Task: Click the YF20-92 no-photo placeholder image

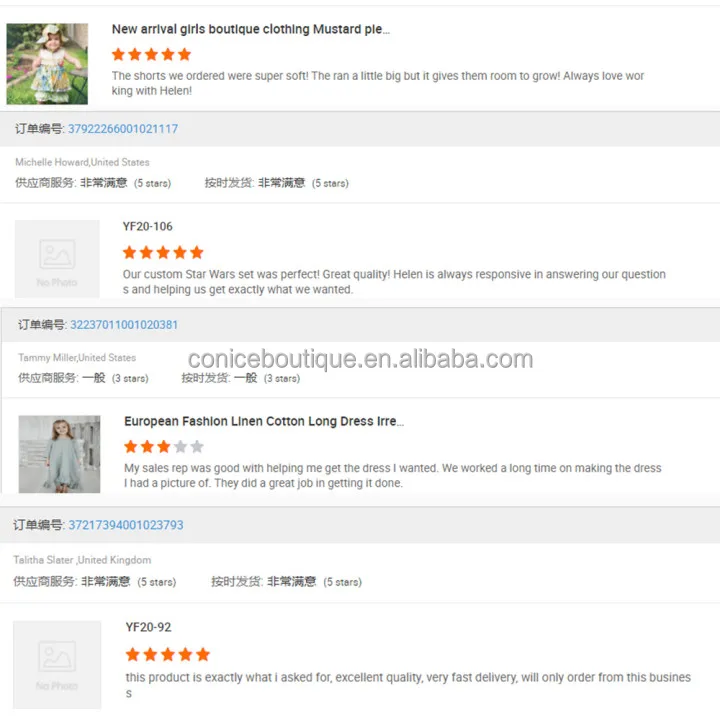Action: pyautogui.click(x=57, y=665)
